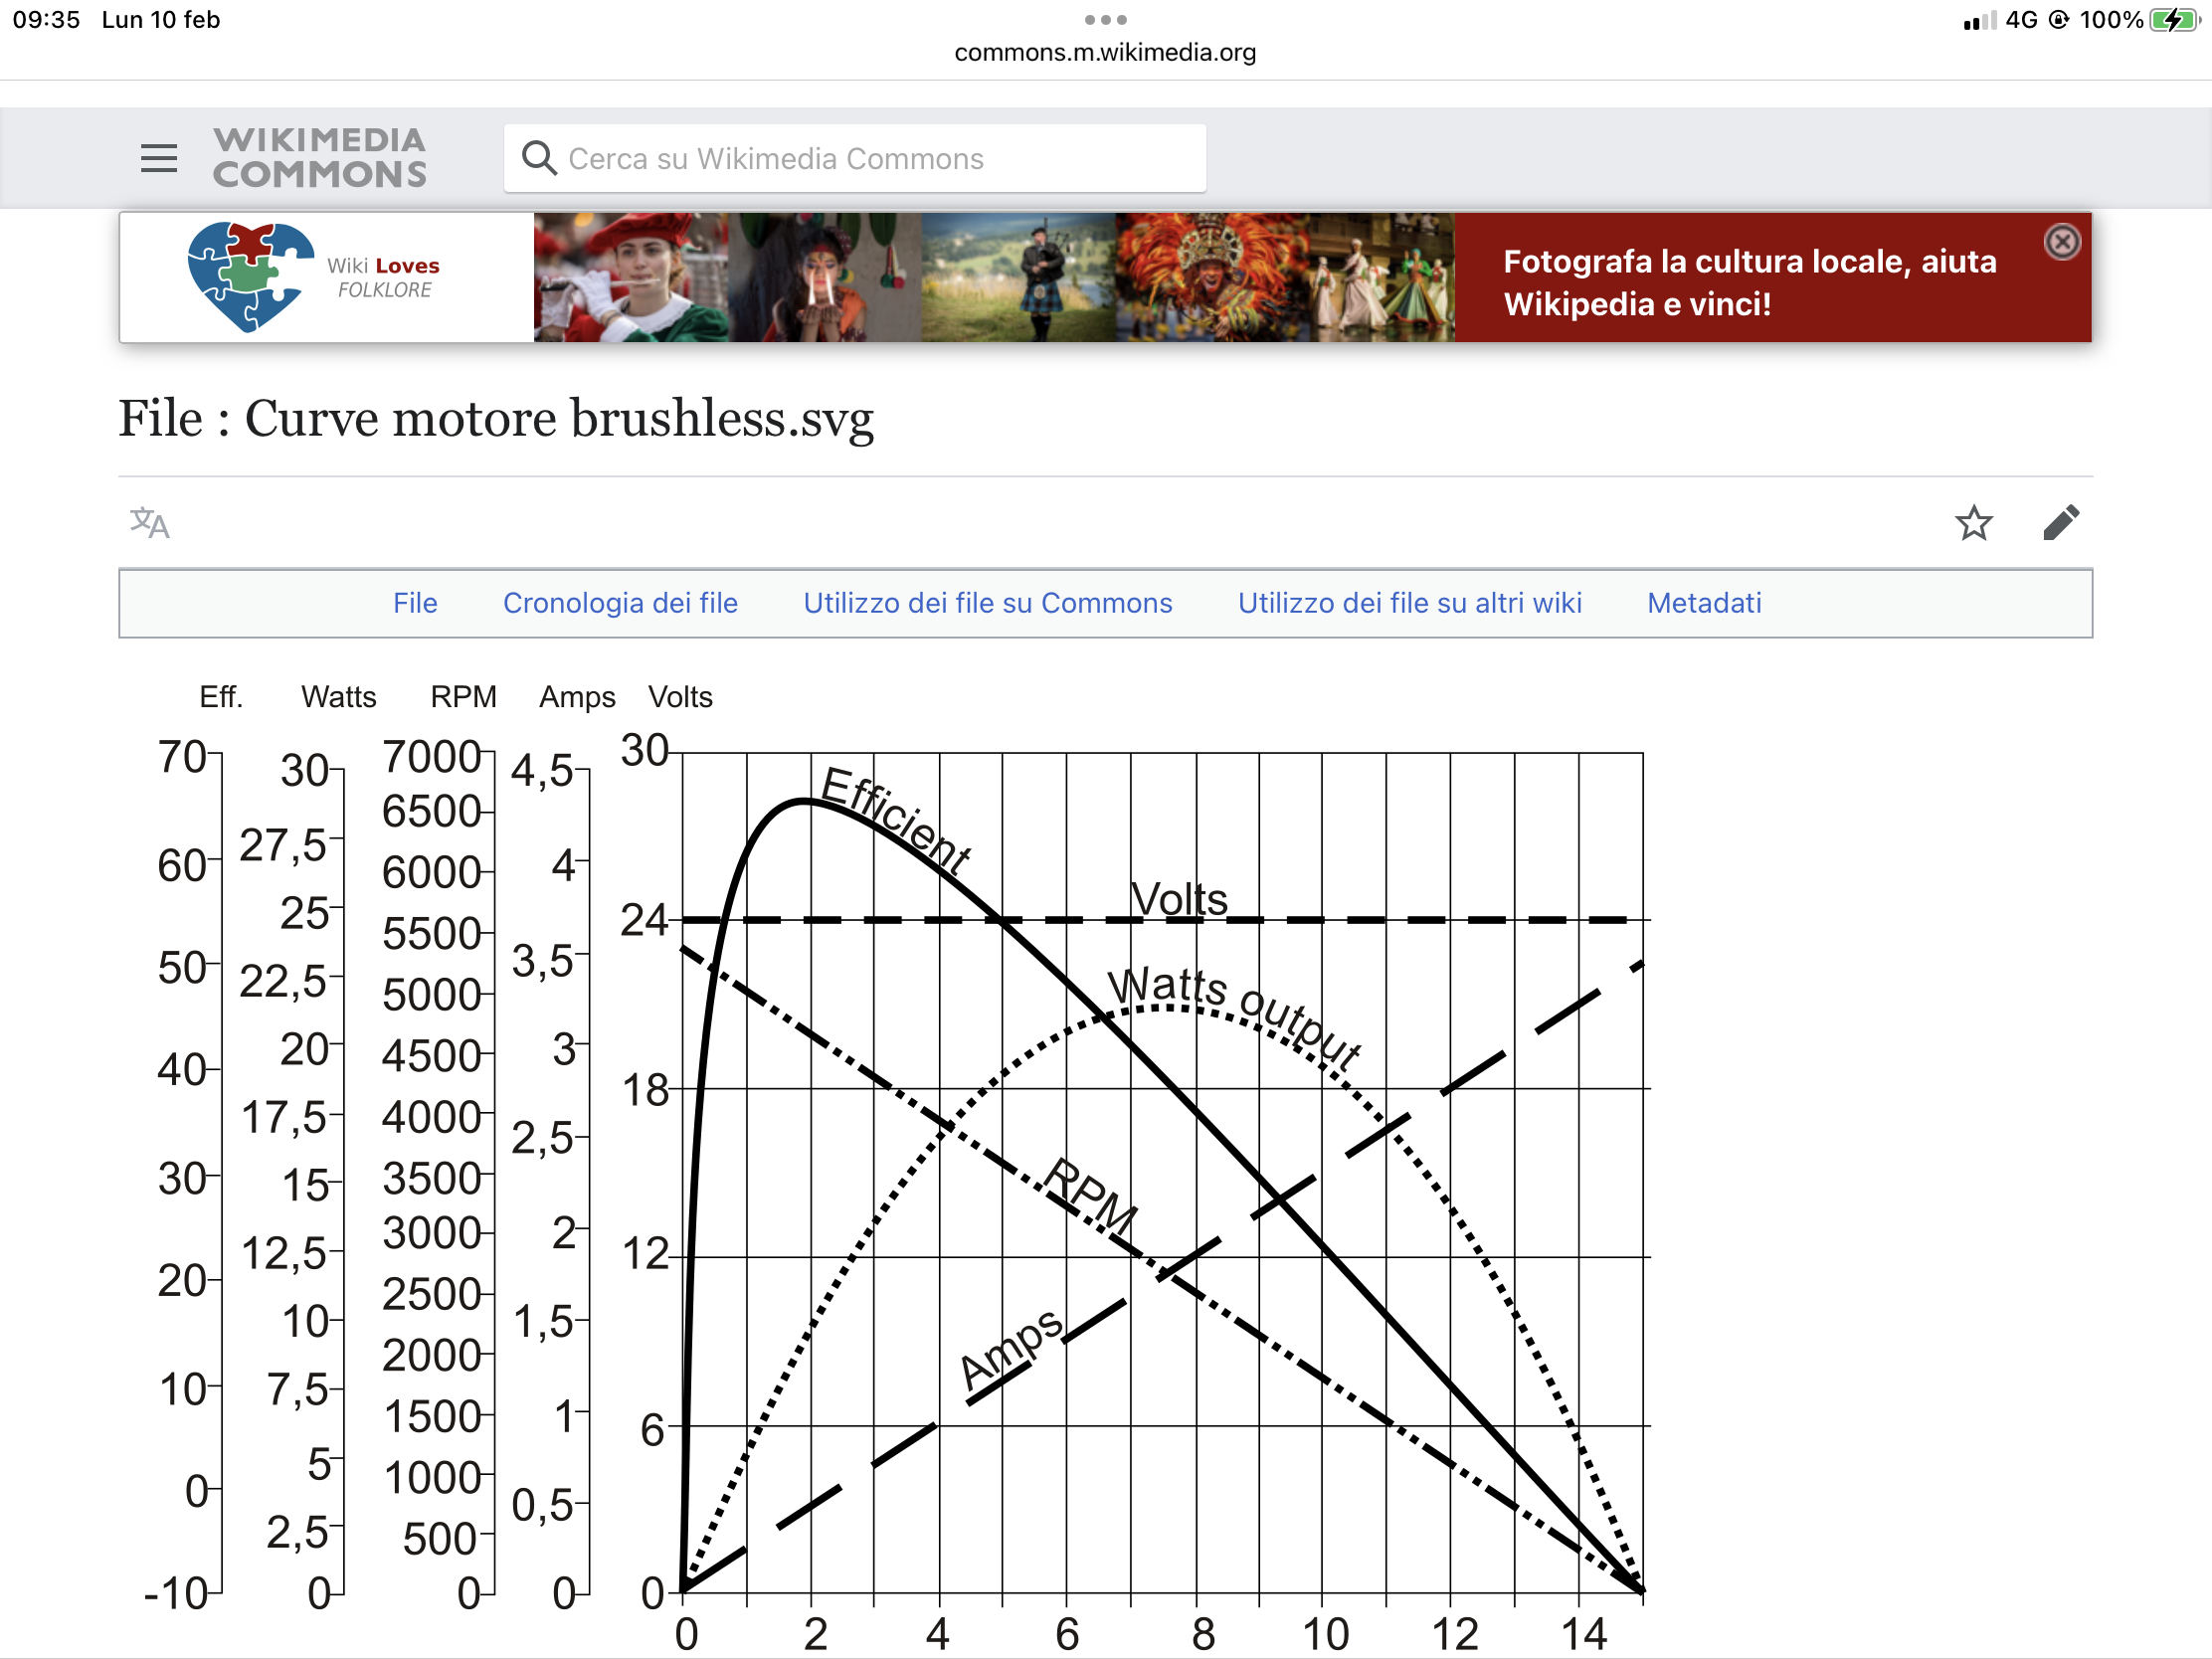Tap the search magnifier icon
Screen dimensions: 2212x1659
click(539, 158)
